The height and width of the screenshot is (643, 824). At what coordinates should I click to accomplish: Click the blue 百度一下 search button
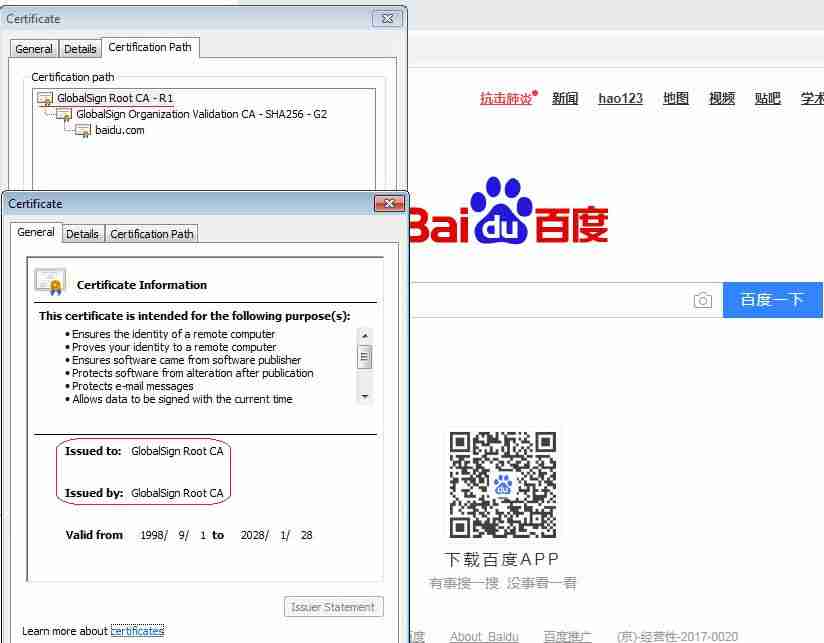click(x=772, y=300)
